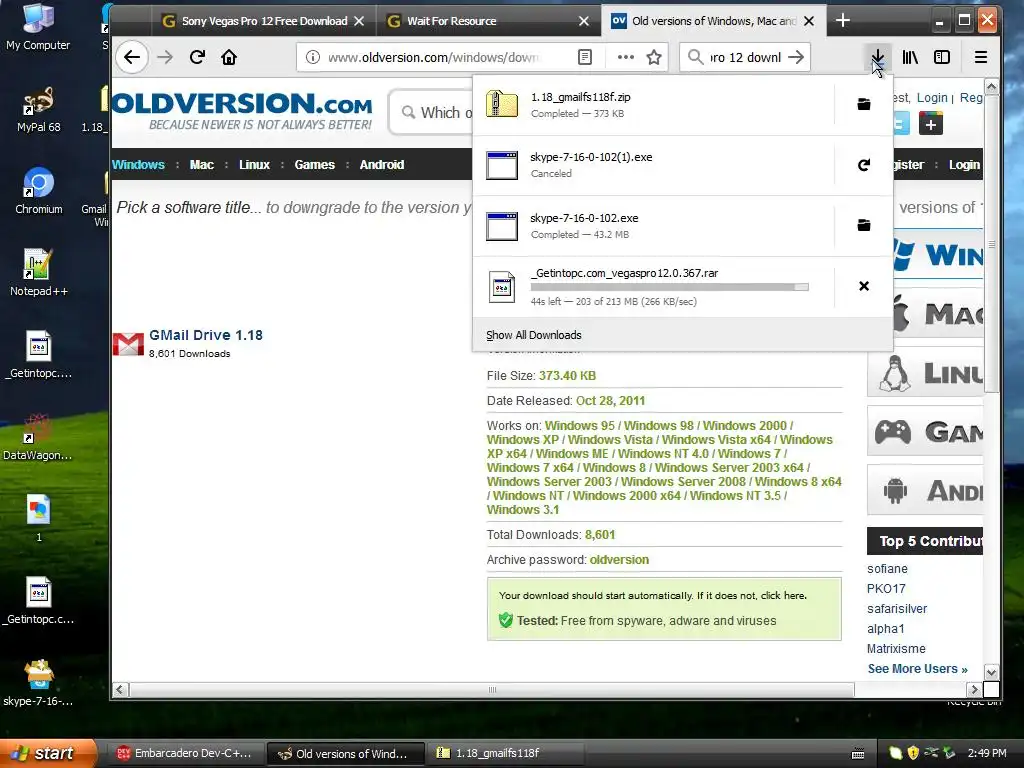Click the horizontal page scrollbar
The height and width of the screenshot is (768, 1024).
[492, 690]
